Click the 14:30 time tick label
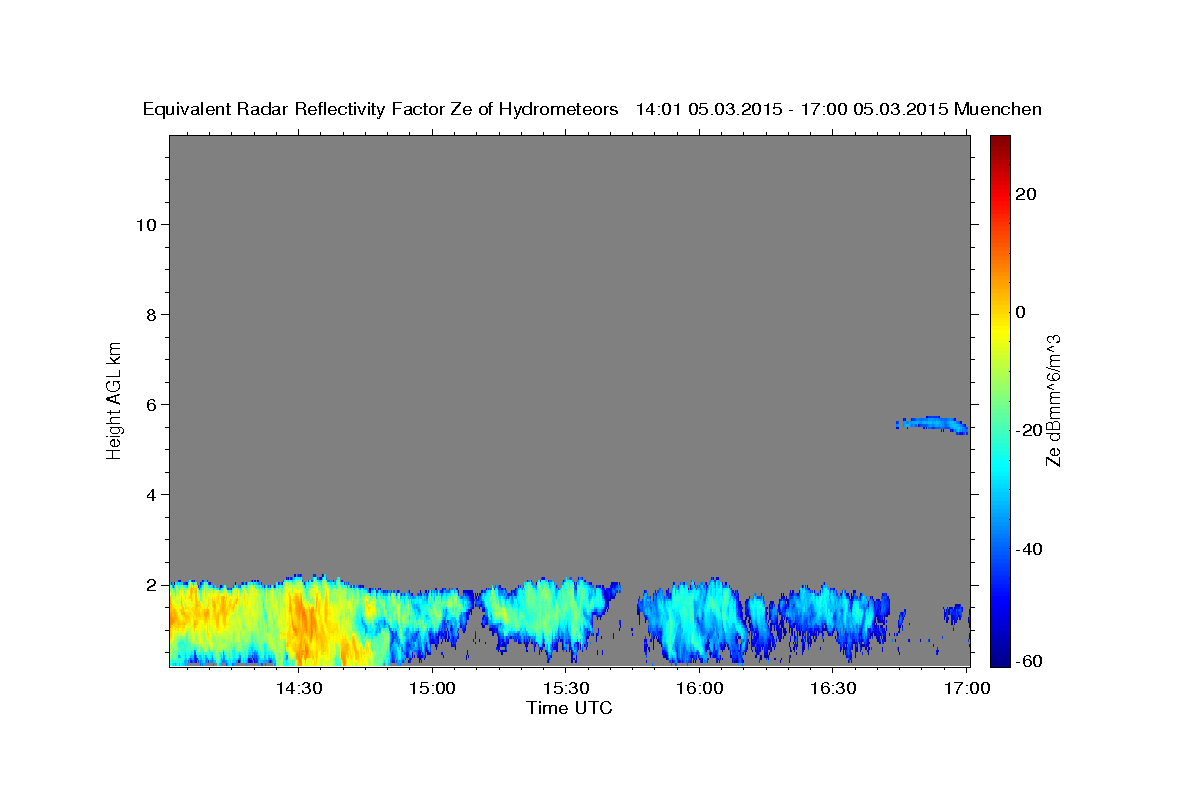 pos(299,688)
